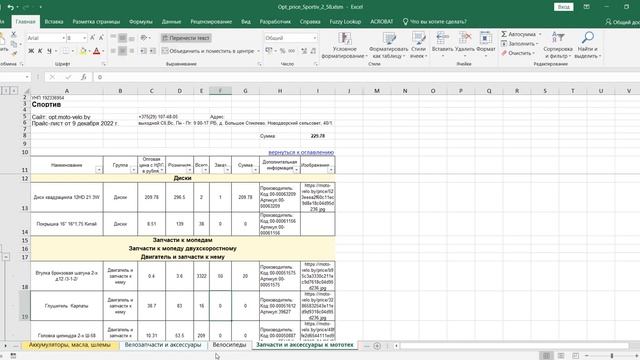Click the Автосумма sigma button
The image size is (640, 360).
coord(518,34)
